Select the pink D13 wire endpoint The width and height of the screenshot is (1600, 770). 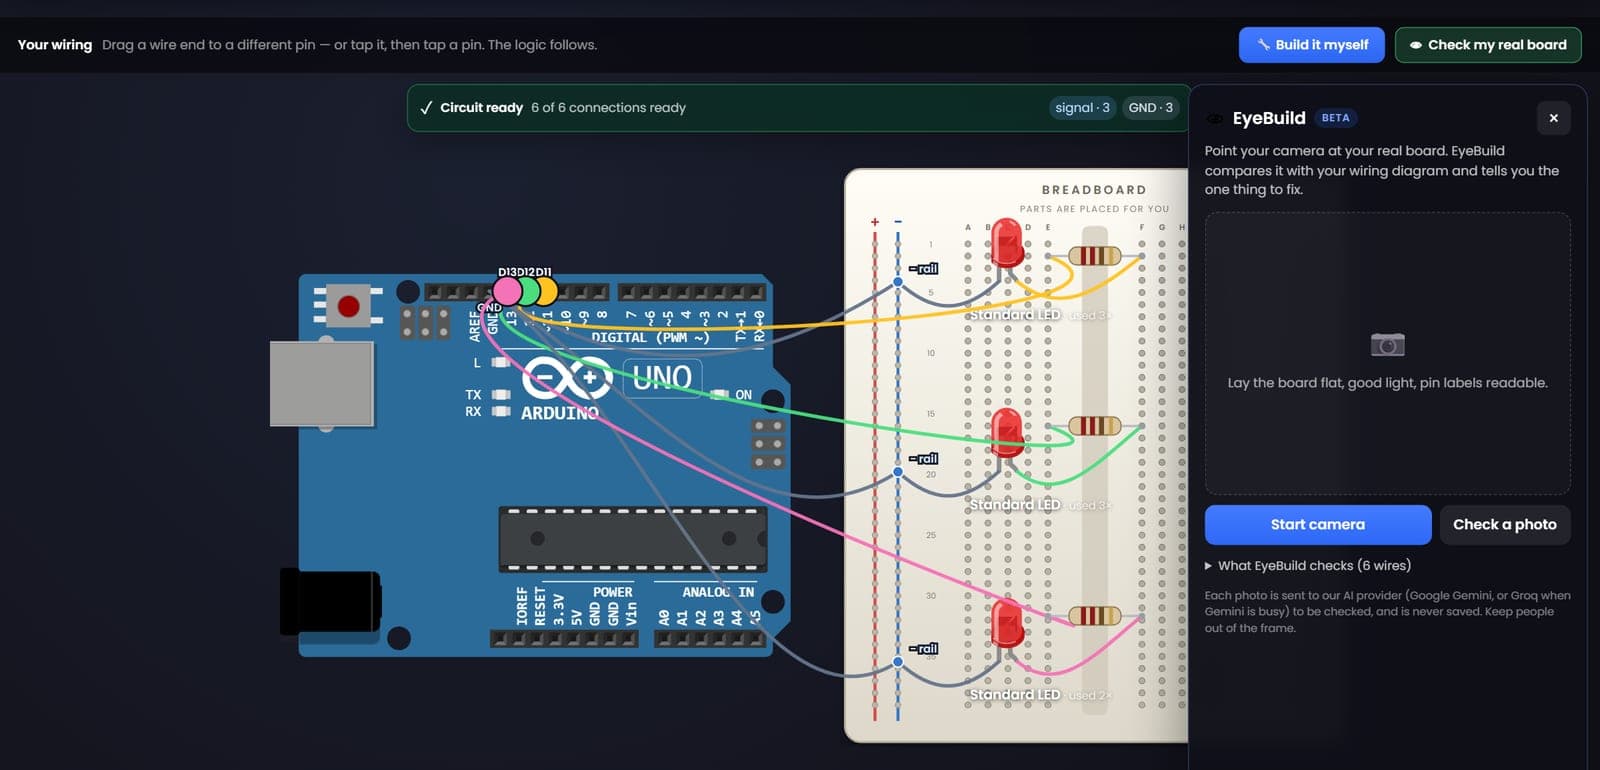coord(508,291)
